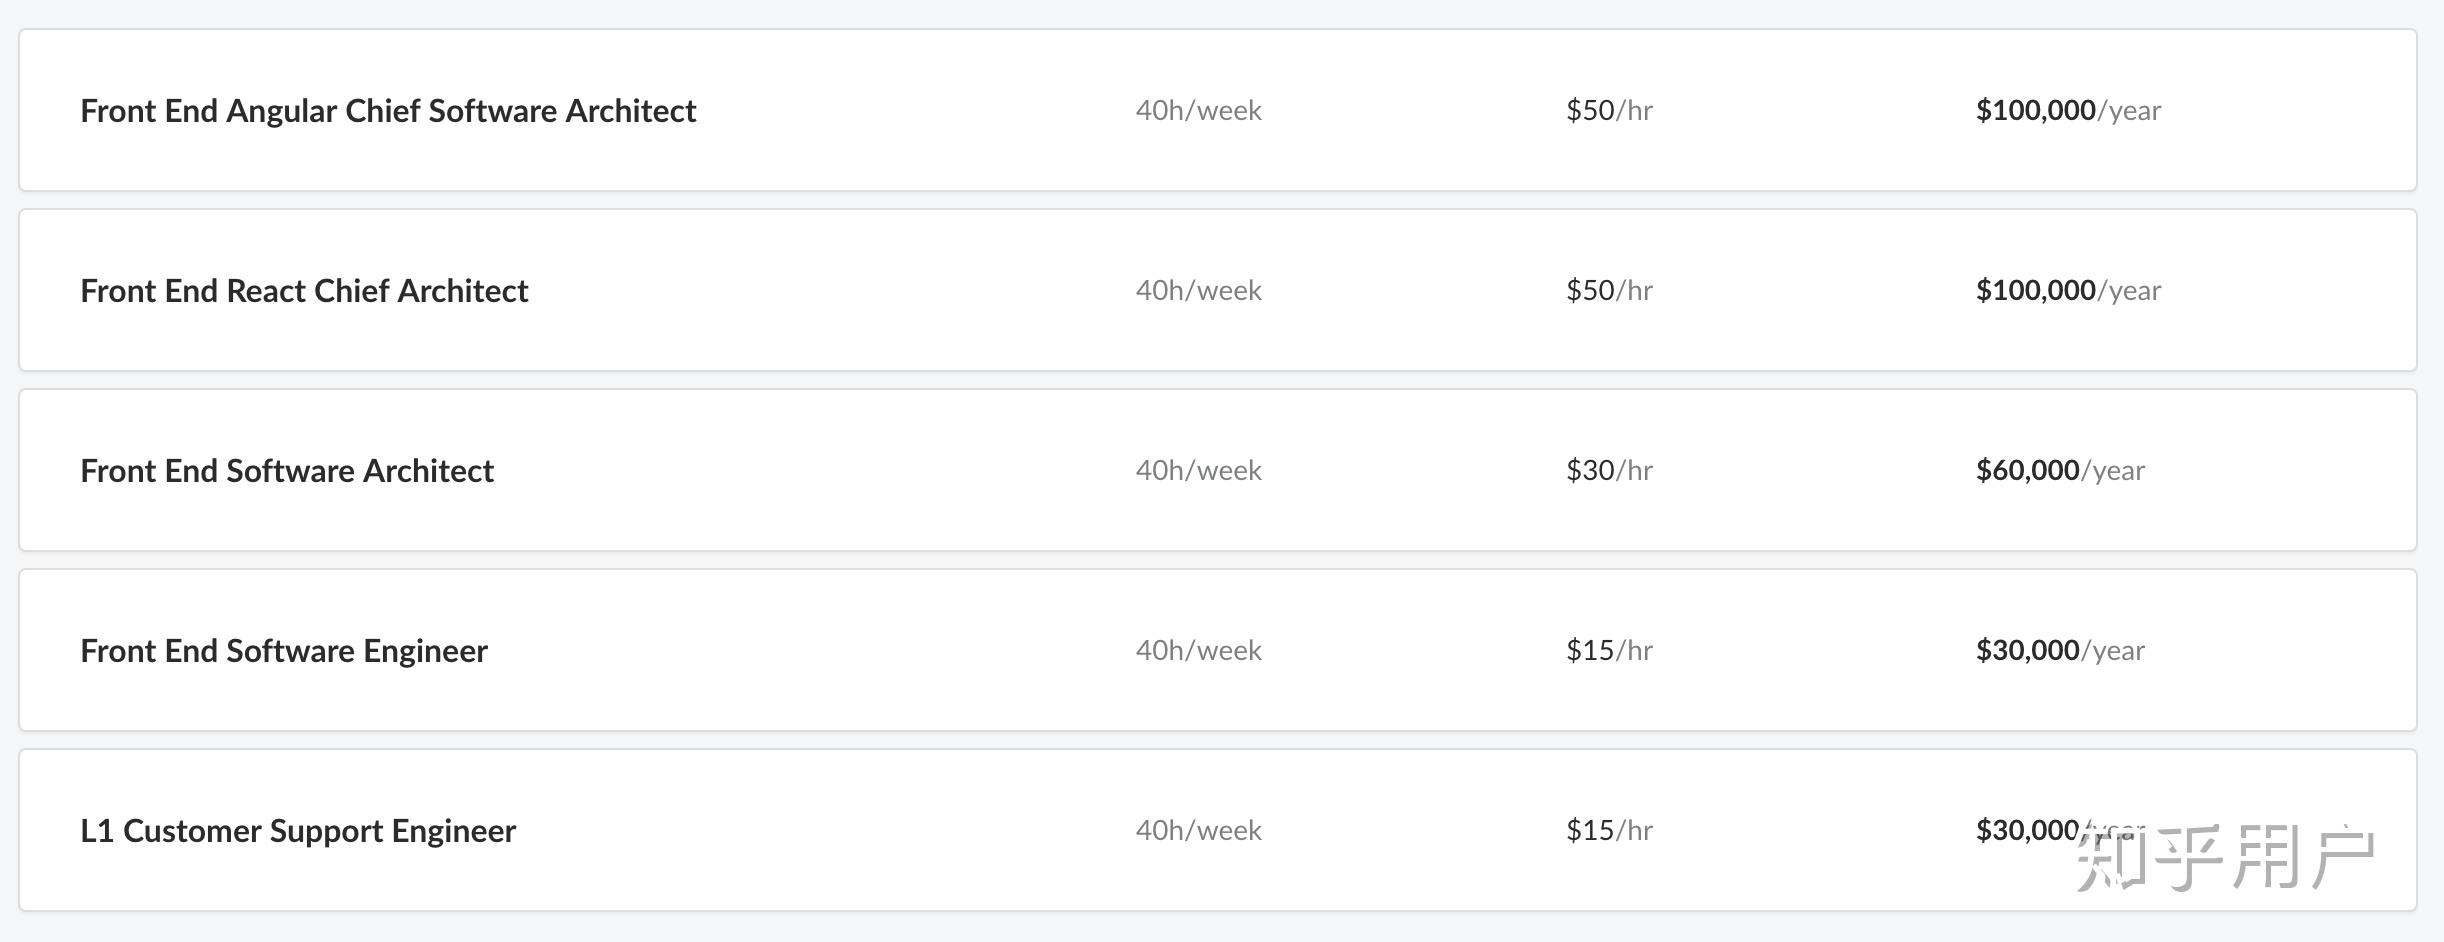Click 40h/week on the Angular Chief Architect row
2444x942 pixels.
click(x=1198, y=110)
